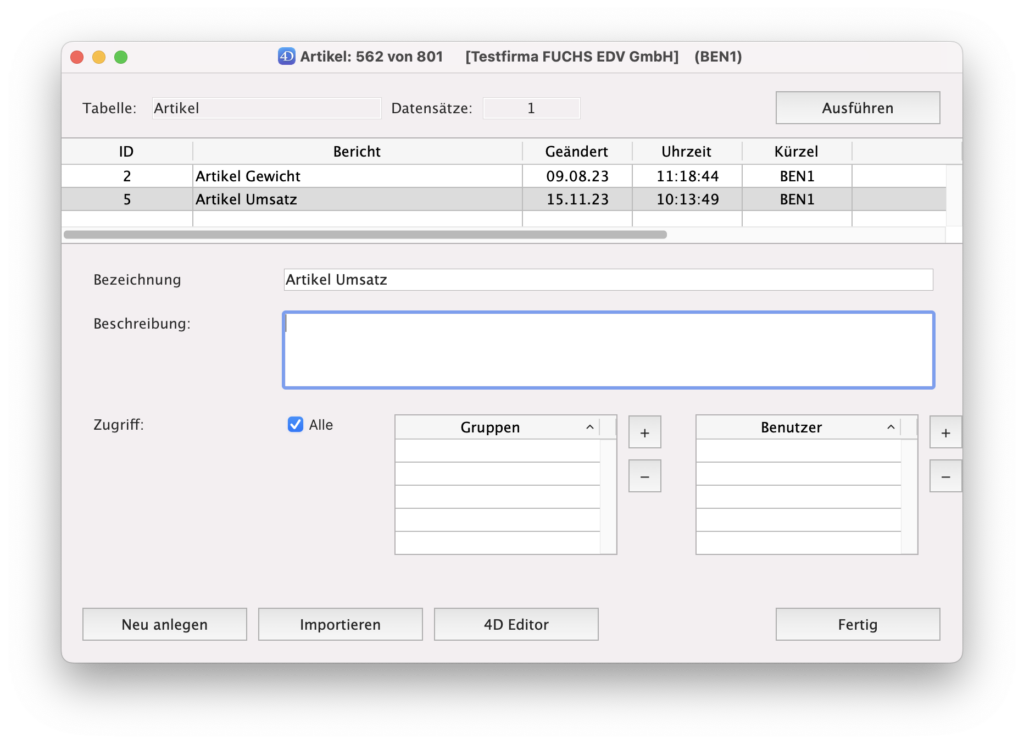Sort the Benutzer list via header arrow
This screenshot has height=744, width=1024.
[x=890, y=427]
